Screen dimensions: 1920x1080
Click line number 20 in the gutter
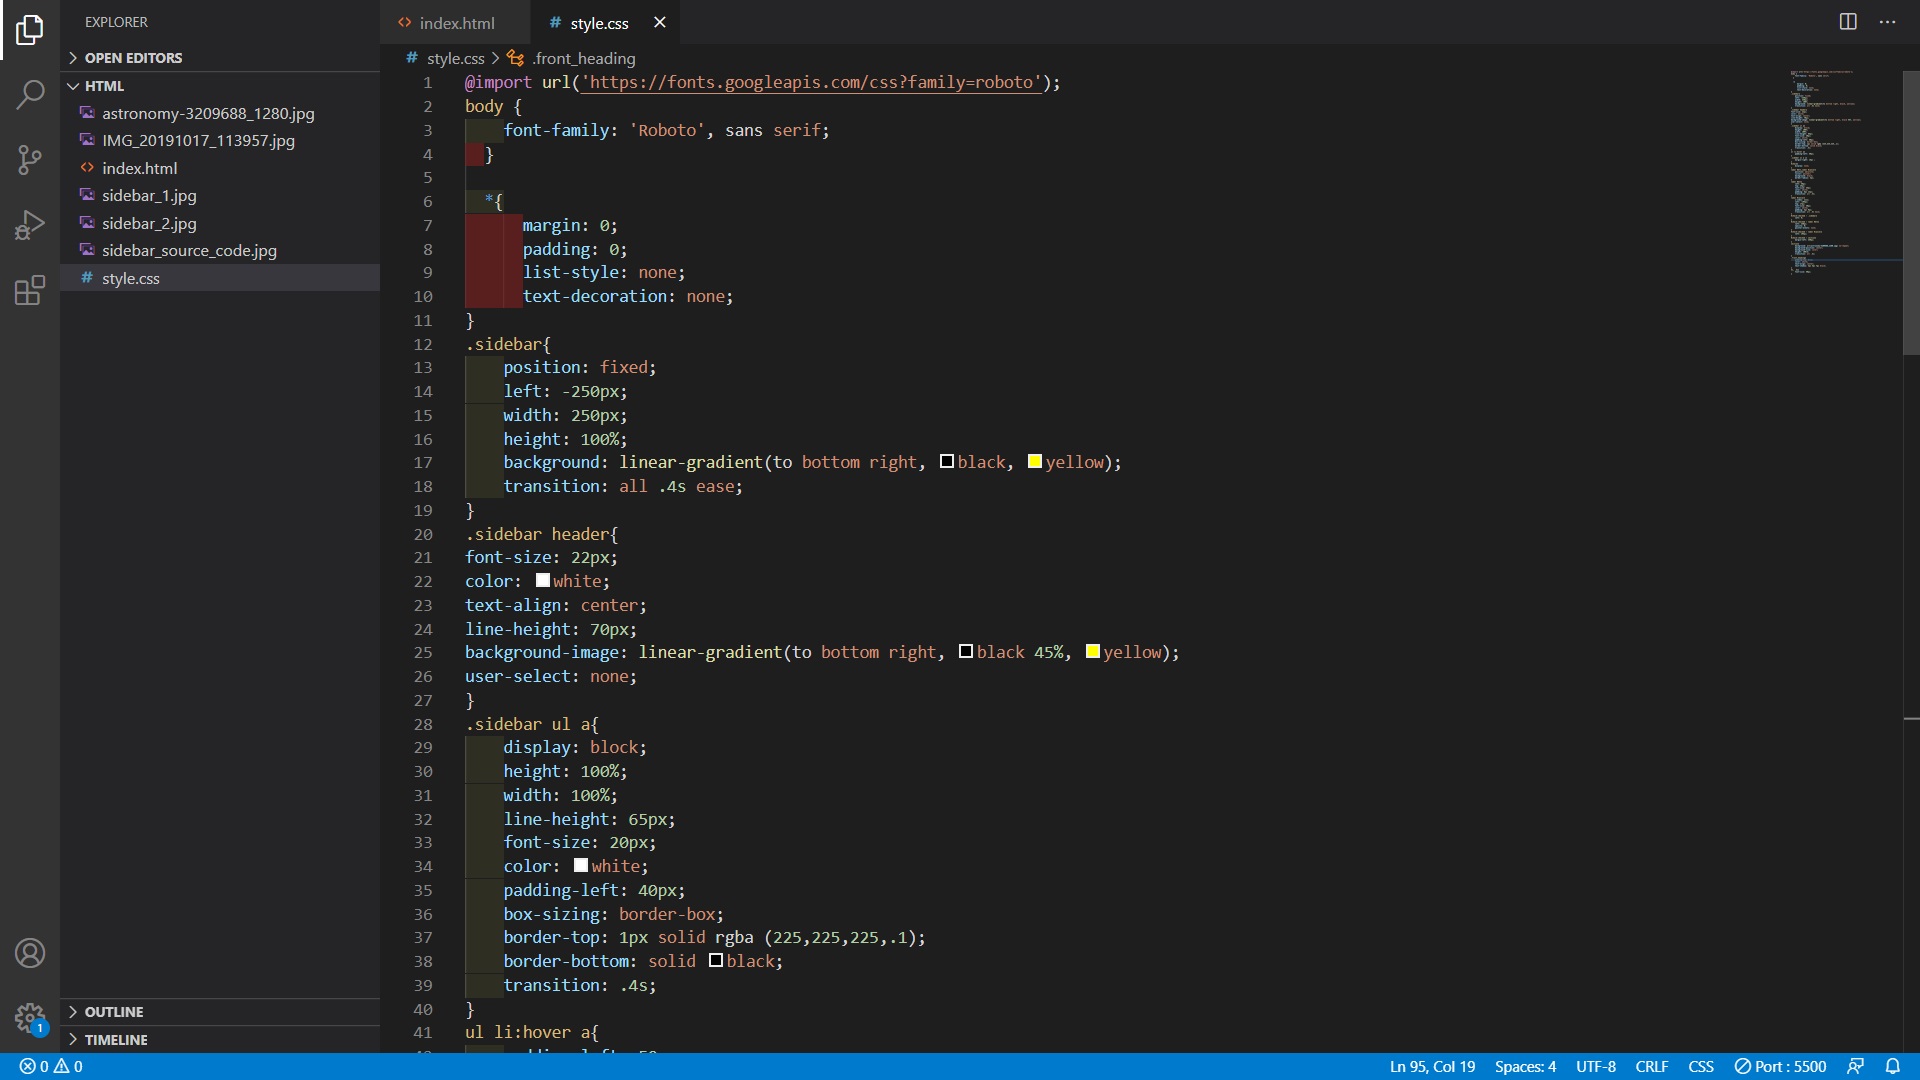[423, 534]
